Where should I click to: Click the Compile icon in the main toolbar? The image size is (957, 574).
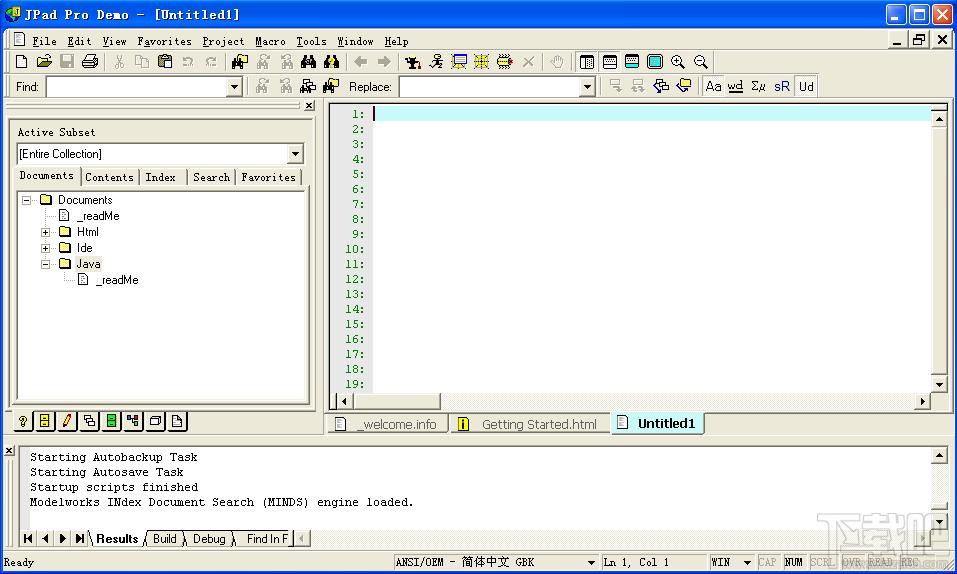(x=413, y=62)
